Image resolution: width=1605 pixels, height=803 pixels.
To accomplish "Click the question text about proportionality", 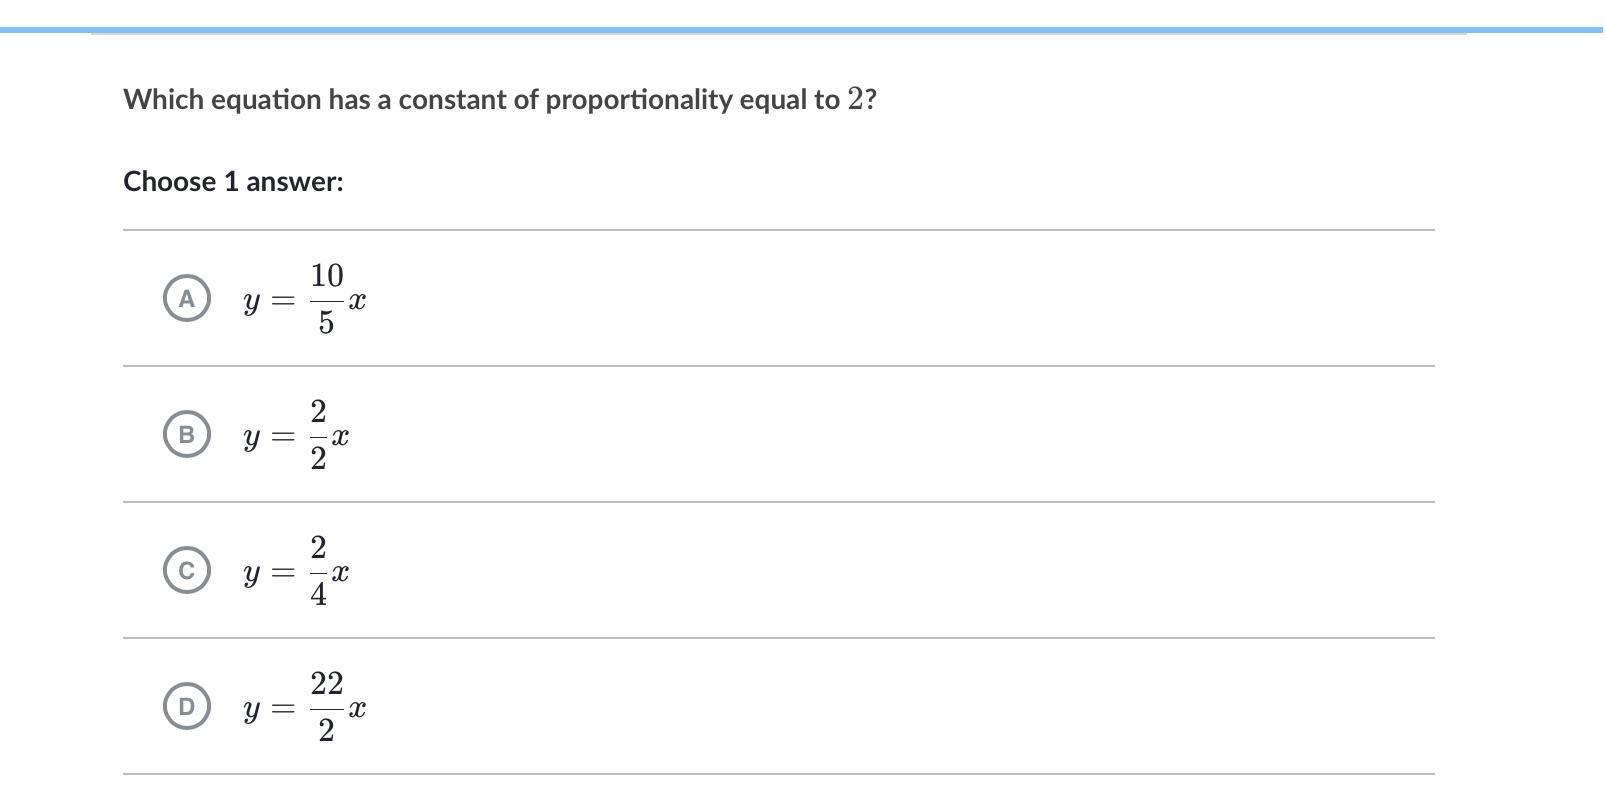I will click(x=500, y=99).
